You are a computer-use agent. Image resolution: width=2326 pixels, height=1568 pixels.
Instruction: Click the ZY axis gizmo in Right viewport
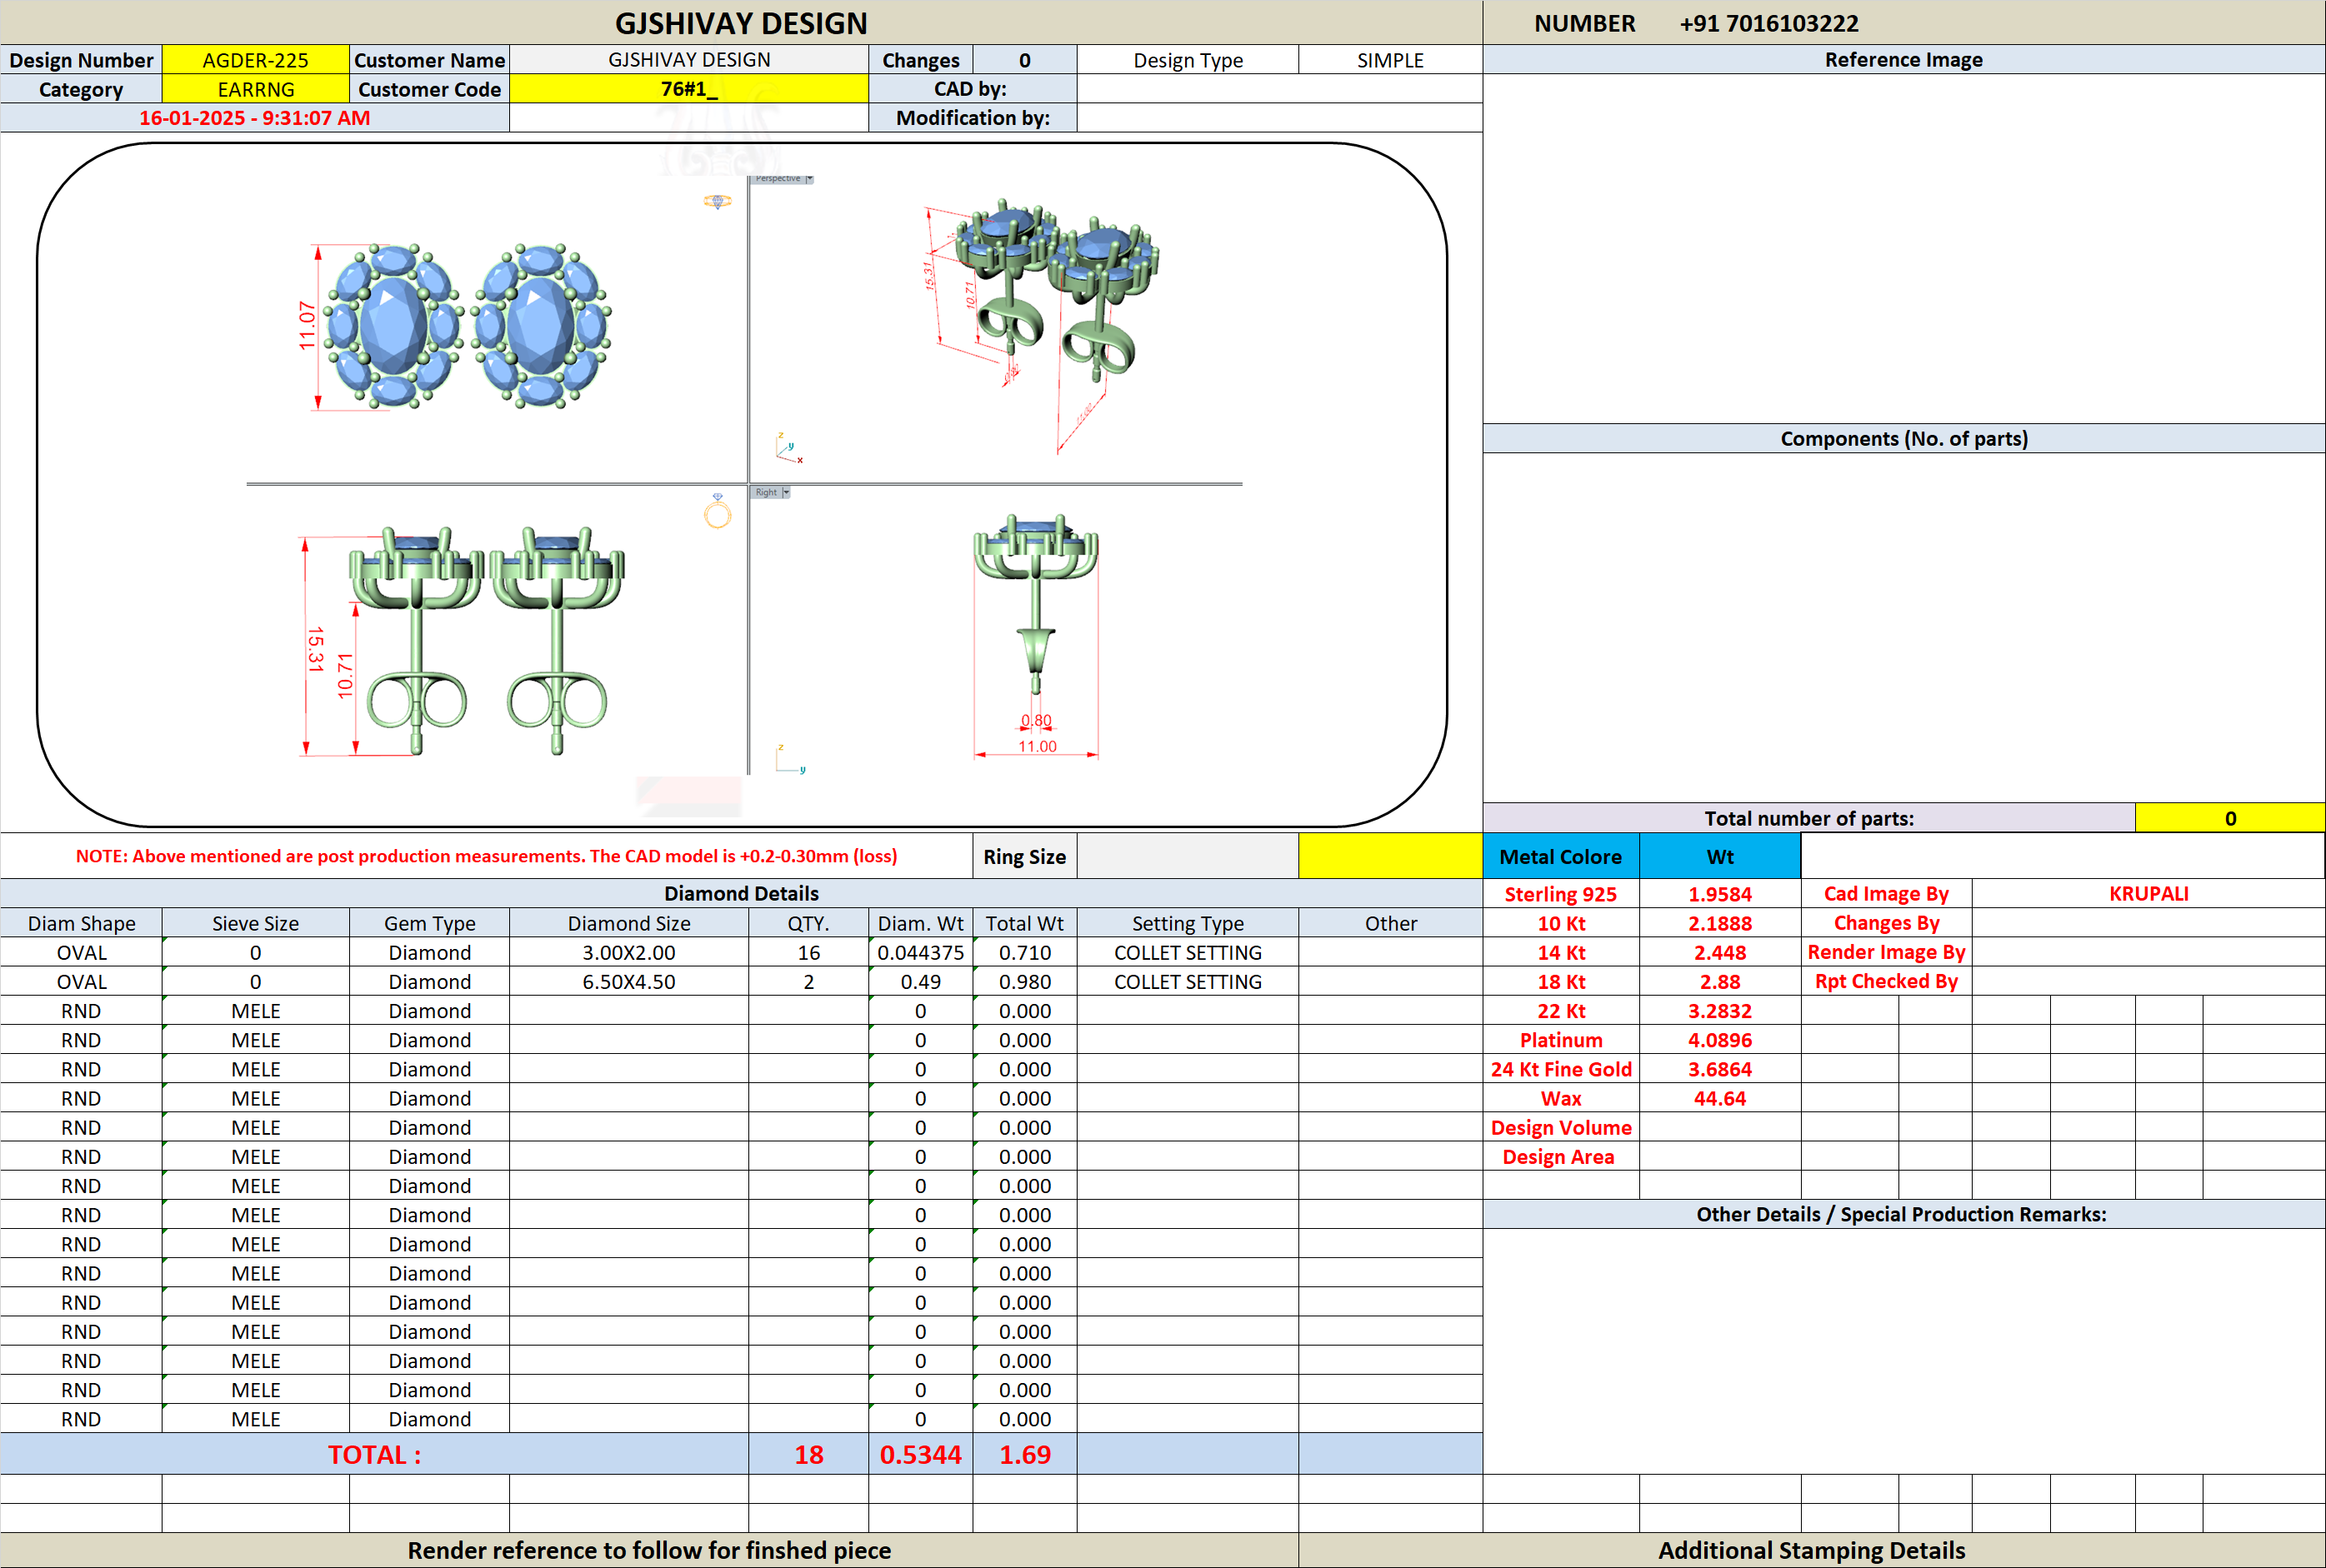click(x=790, y=759)
